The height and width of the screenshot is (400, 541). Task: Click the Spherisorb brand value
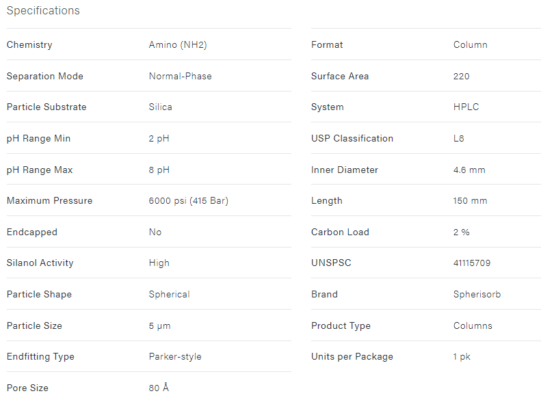tap(477, 294)
